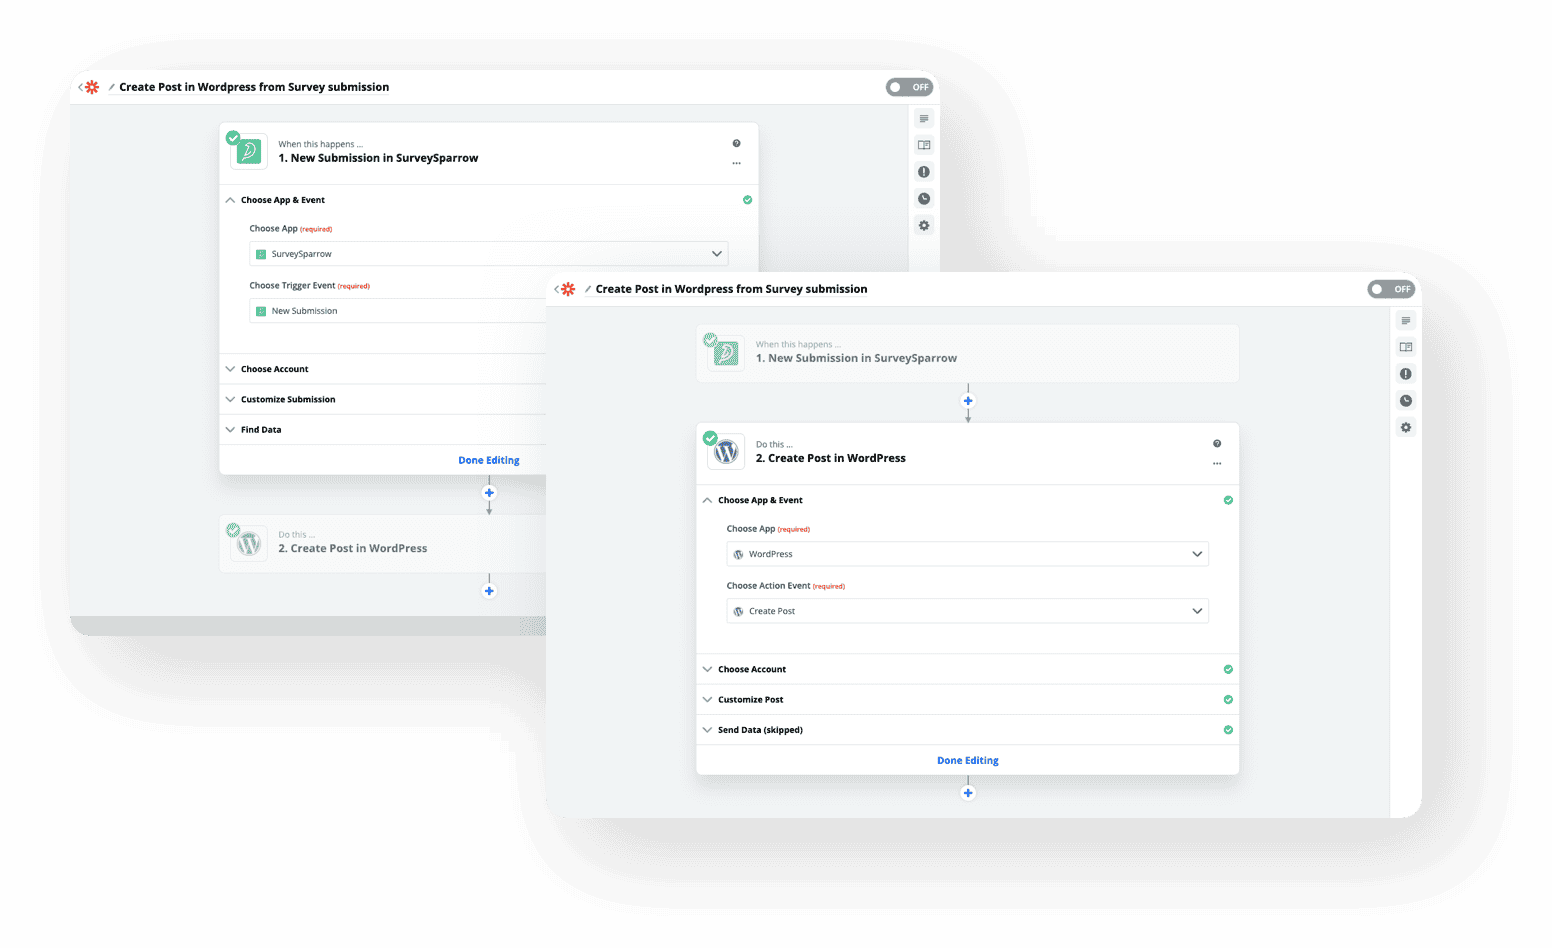
Task: Open alert icon in back window sidebar
Action: tap(924, 172)
